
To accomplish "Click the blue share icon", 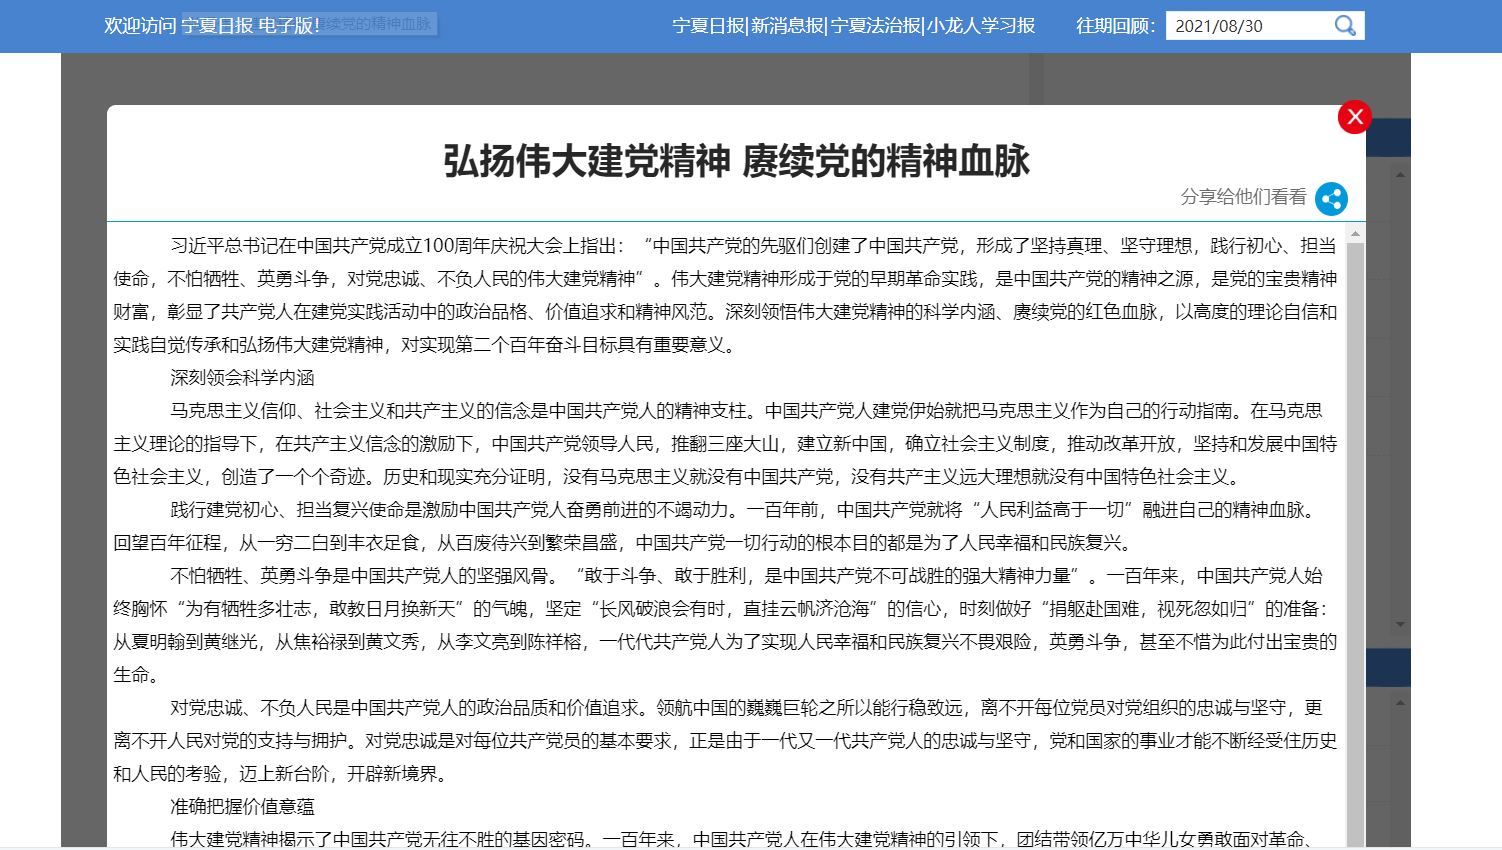I will click(1331, 199).
